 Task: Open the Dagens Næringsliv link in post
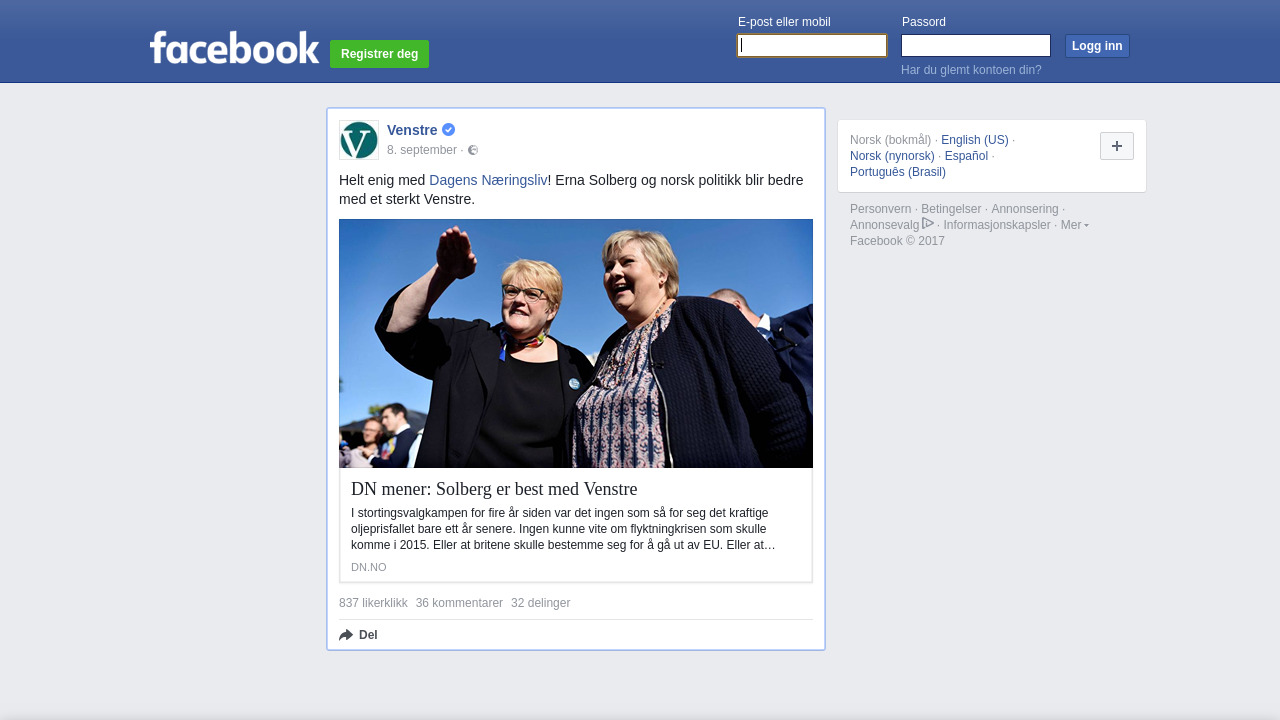[x=488, y=180]
